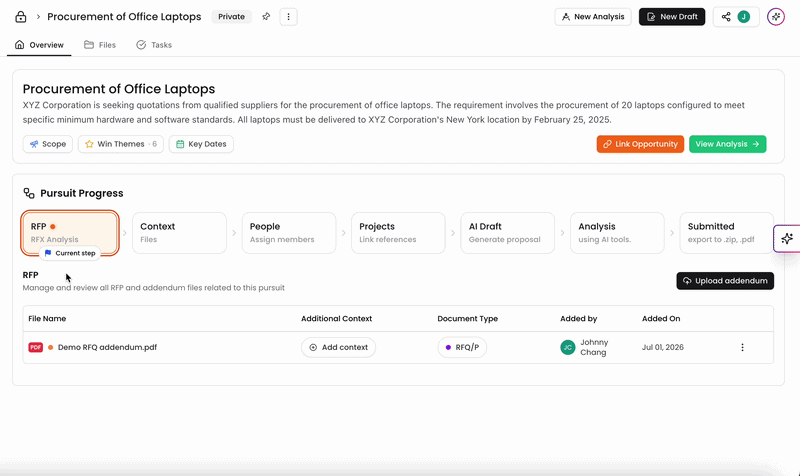Select the RFP step in Pursuit Progress
This screenshot has height=476, width=800.
tap(70, 233)
